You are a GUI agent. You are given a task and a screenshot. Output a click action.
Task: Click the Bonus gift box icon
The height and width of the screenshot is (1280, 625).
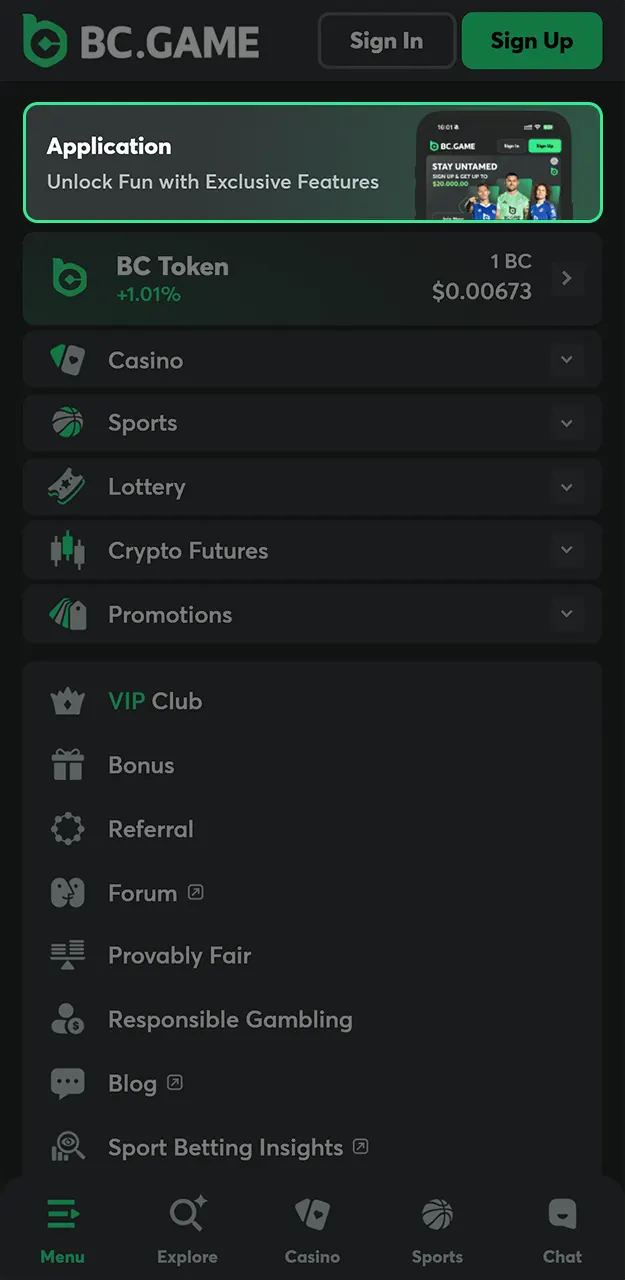pyautogui.click(x=68, y=766)
